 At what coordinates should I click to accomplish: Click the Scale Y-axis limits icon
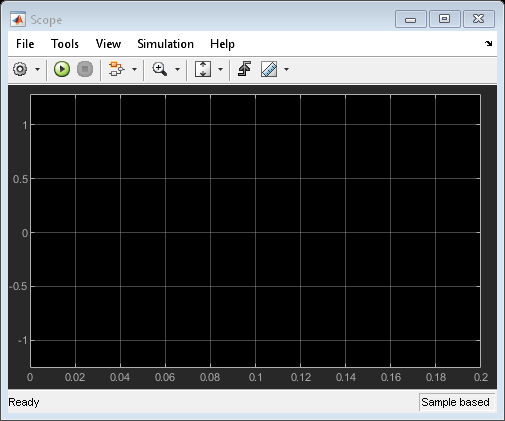pyautogui.click(x=203, y=69)
